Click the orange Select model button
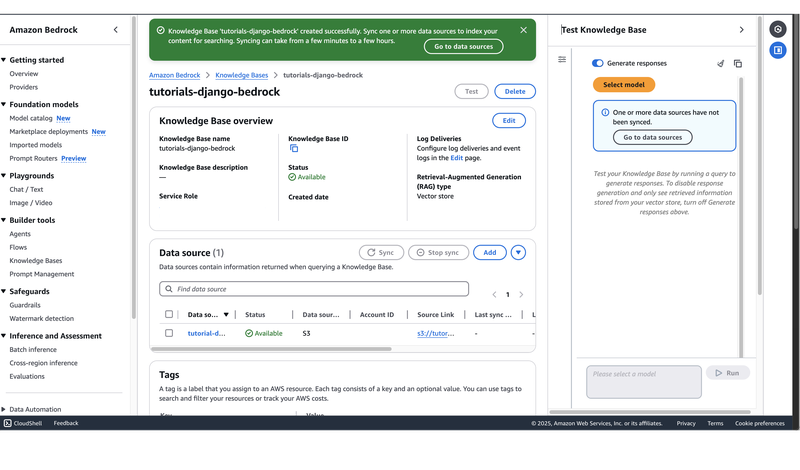The height and width of the screenshot is (470, 800). 623,85
